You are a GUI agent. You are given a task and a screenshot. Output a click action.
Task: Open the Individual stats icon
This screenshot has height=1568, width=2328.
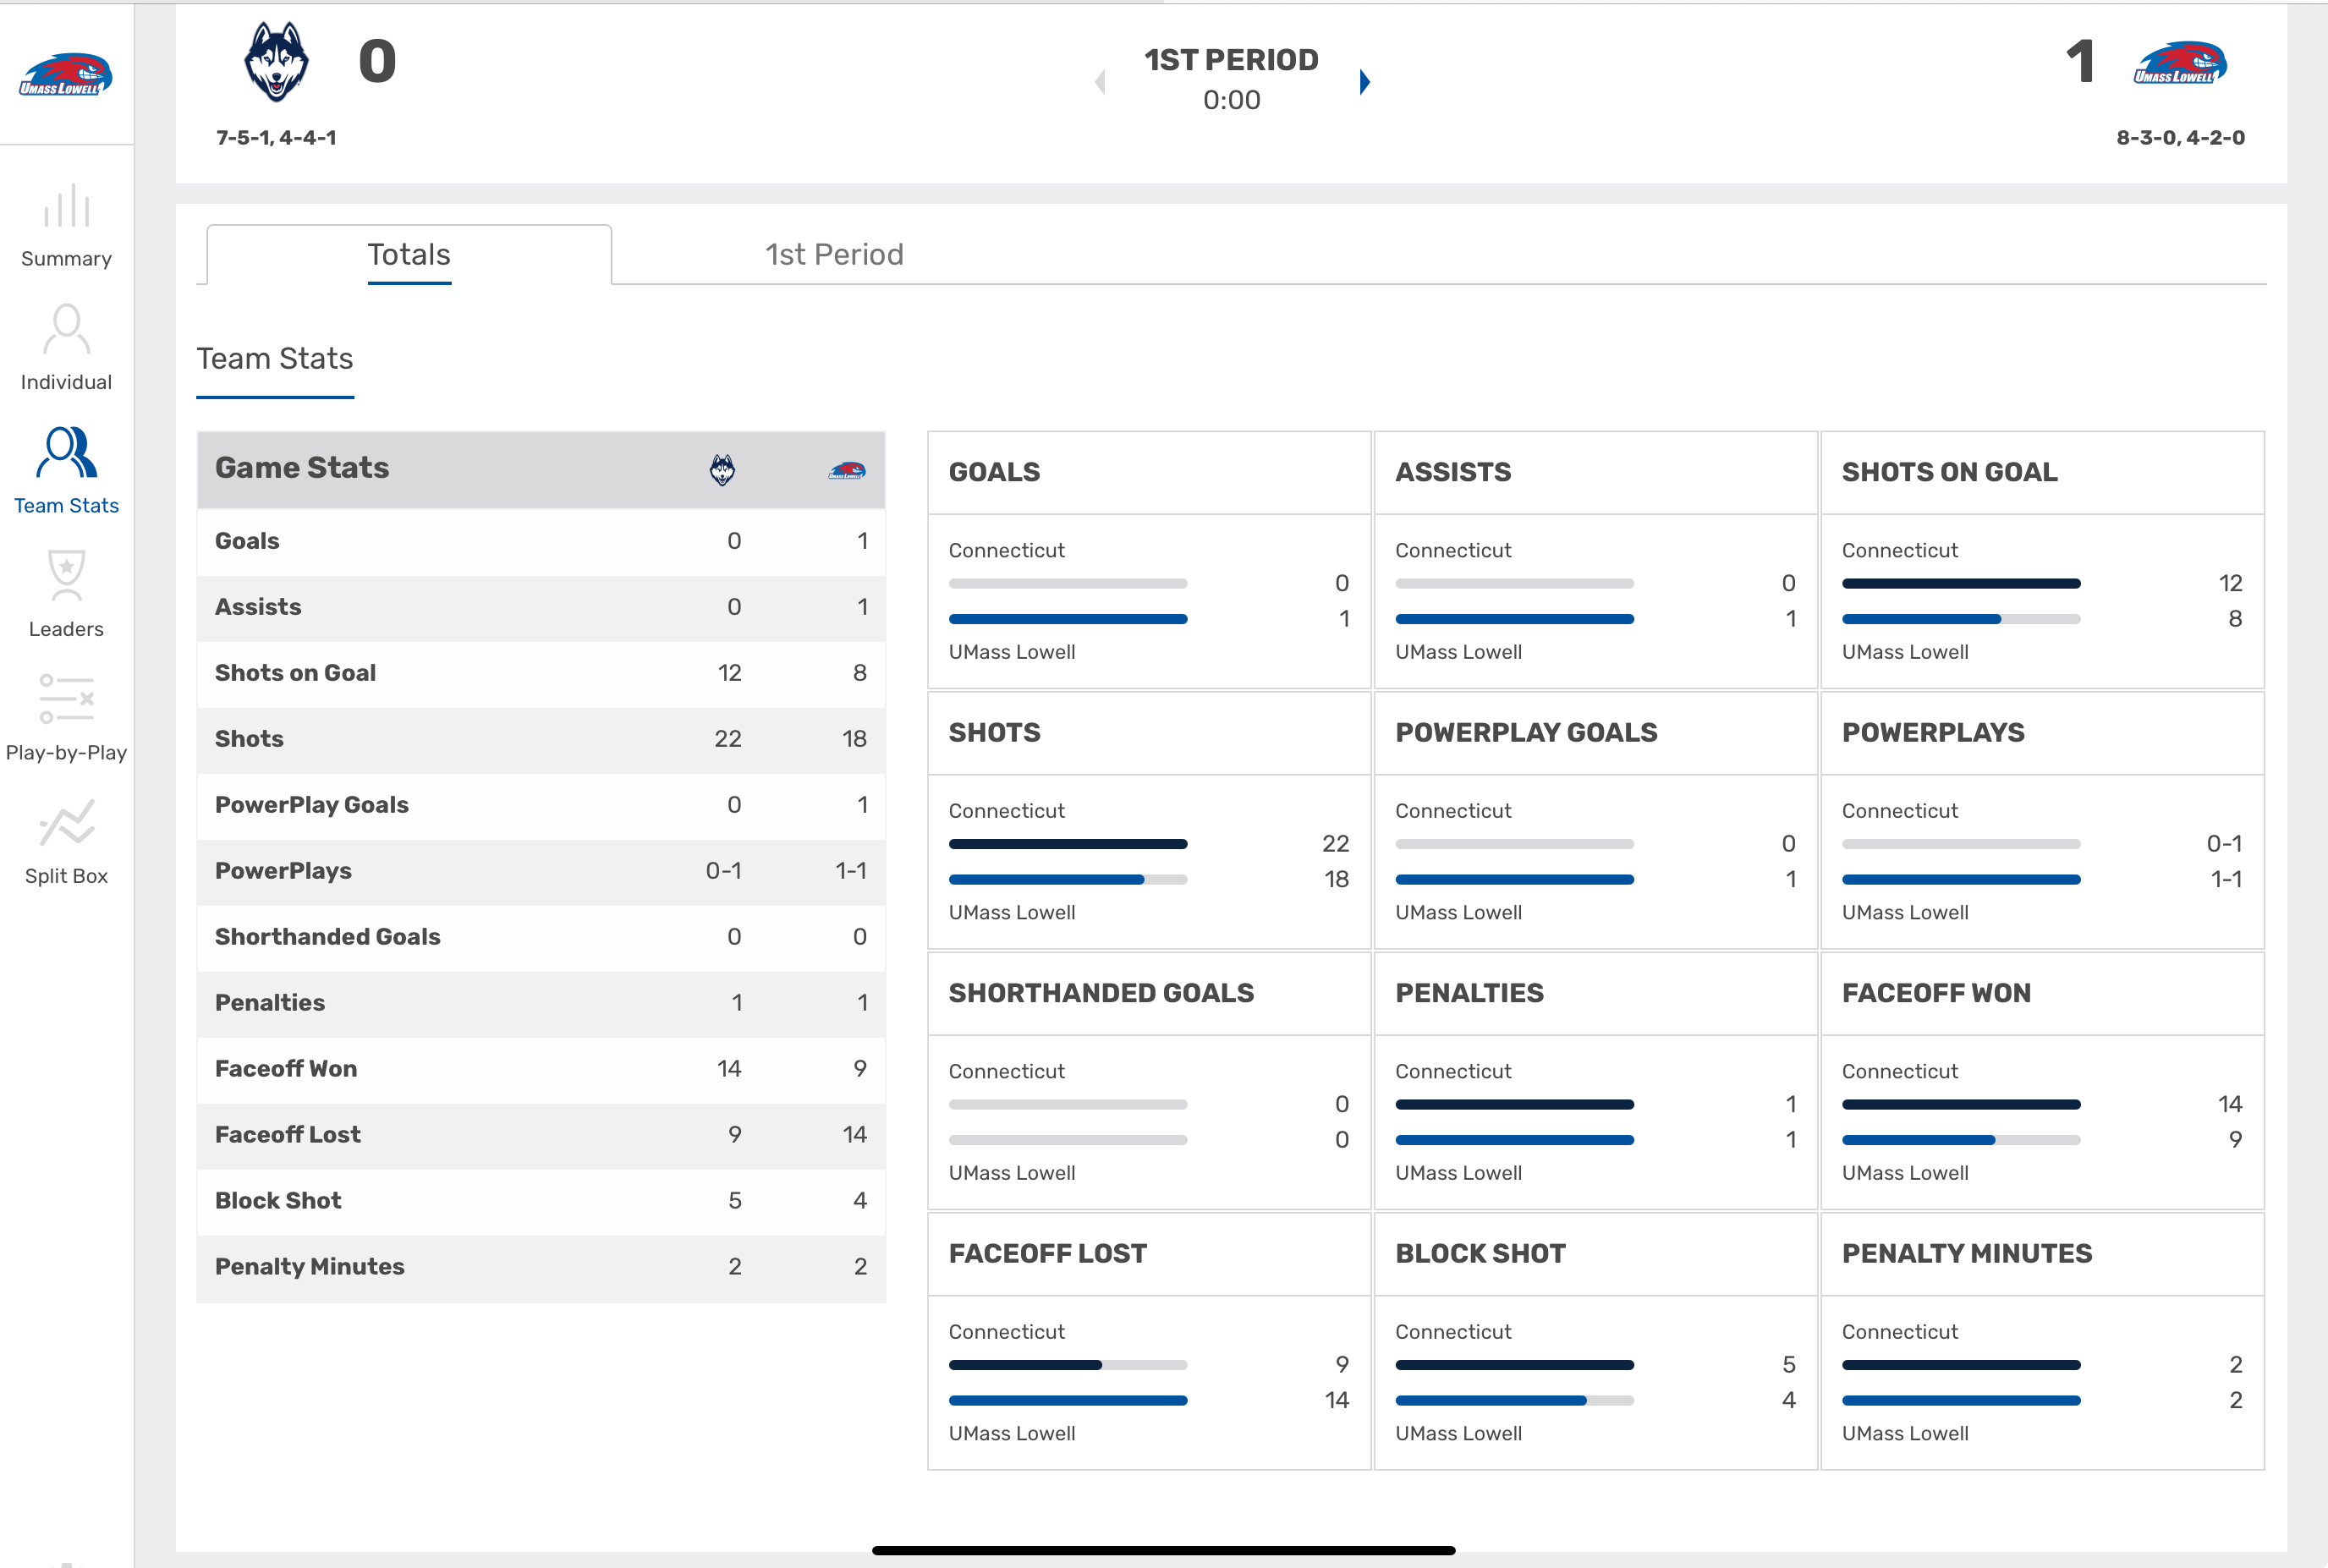coord(67,329)
